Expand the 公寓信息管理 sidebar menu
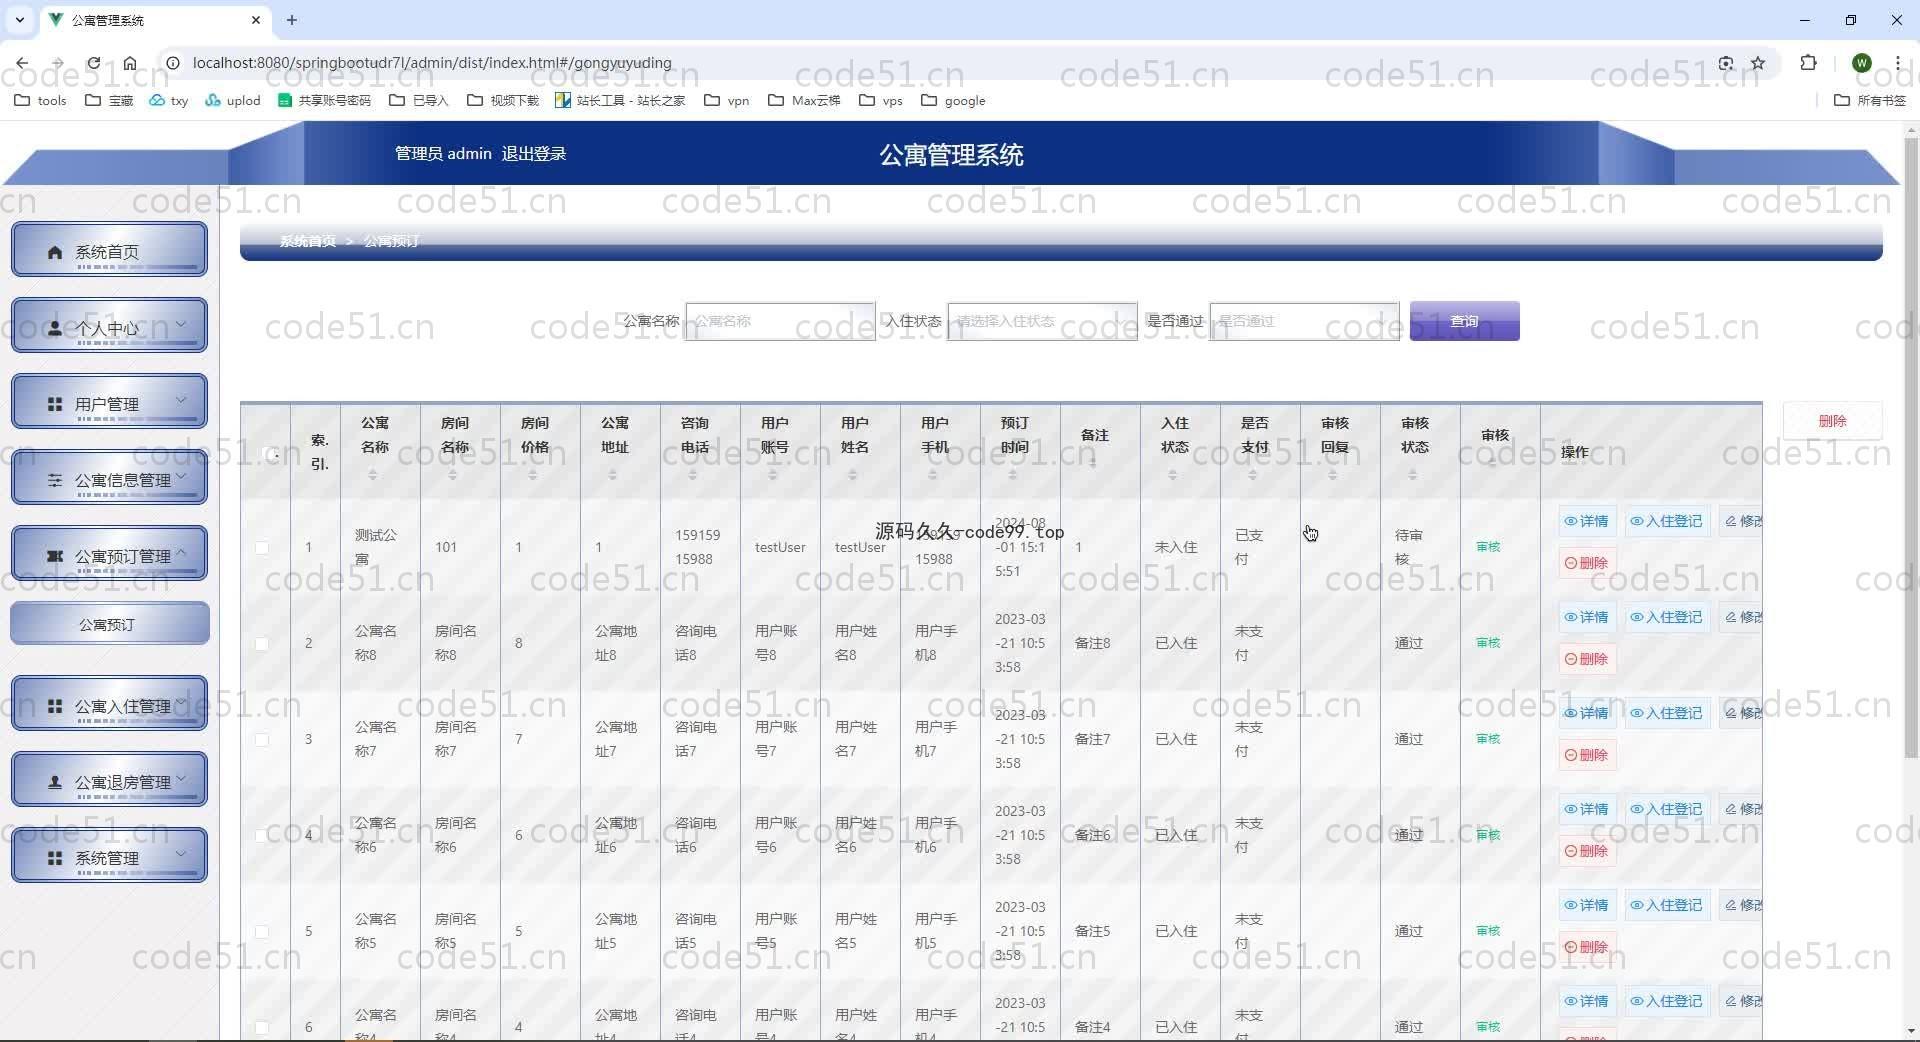The height and width of the screenshot is (1042, 1920). 109,478
